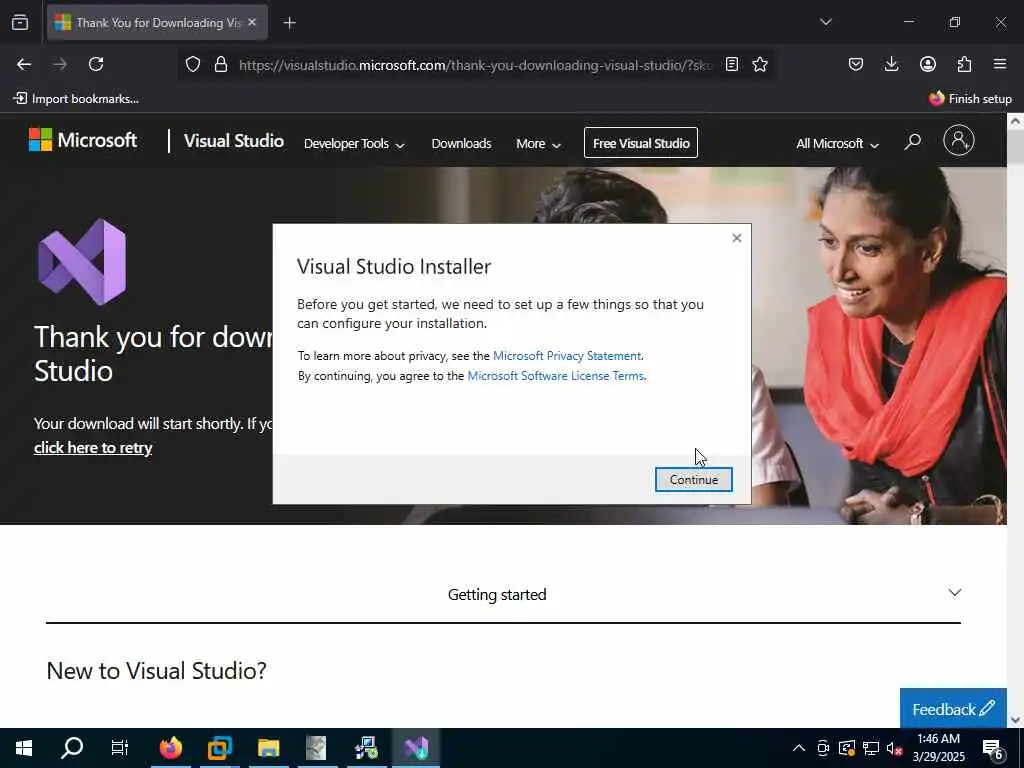The image size is (1024, 768).
Task: Click the URL address field
Action: pyautogui.click(x=475, y=65)
